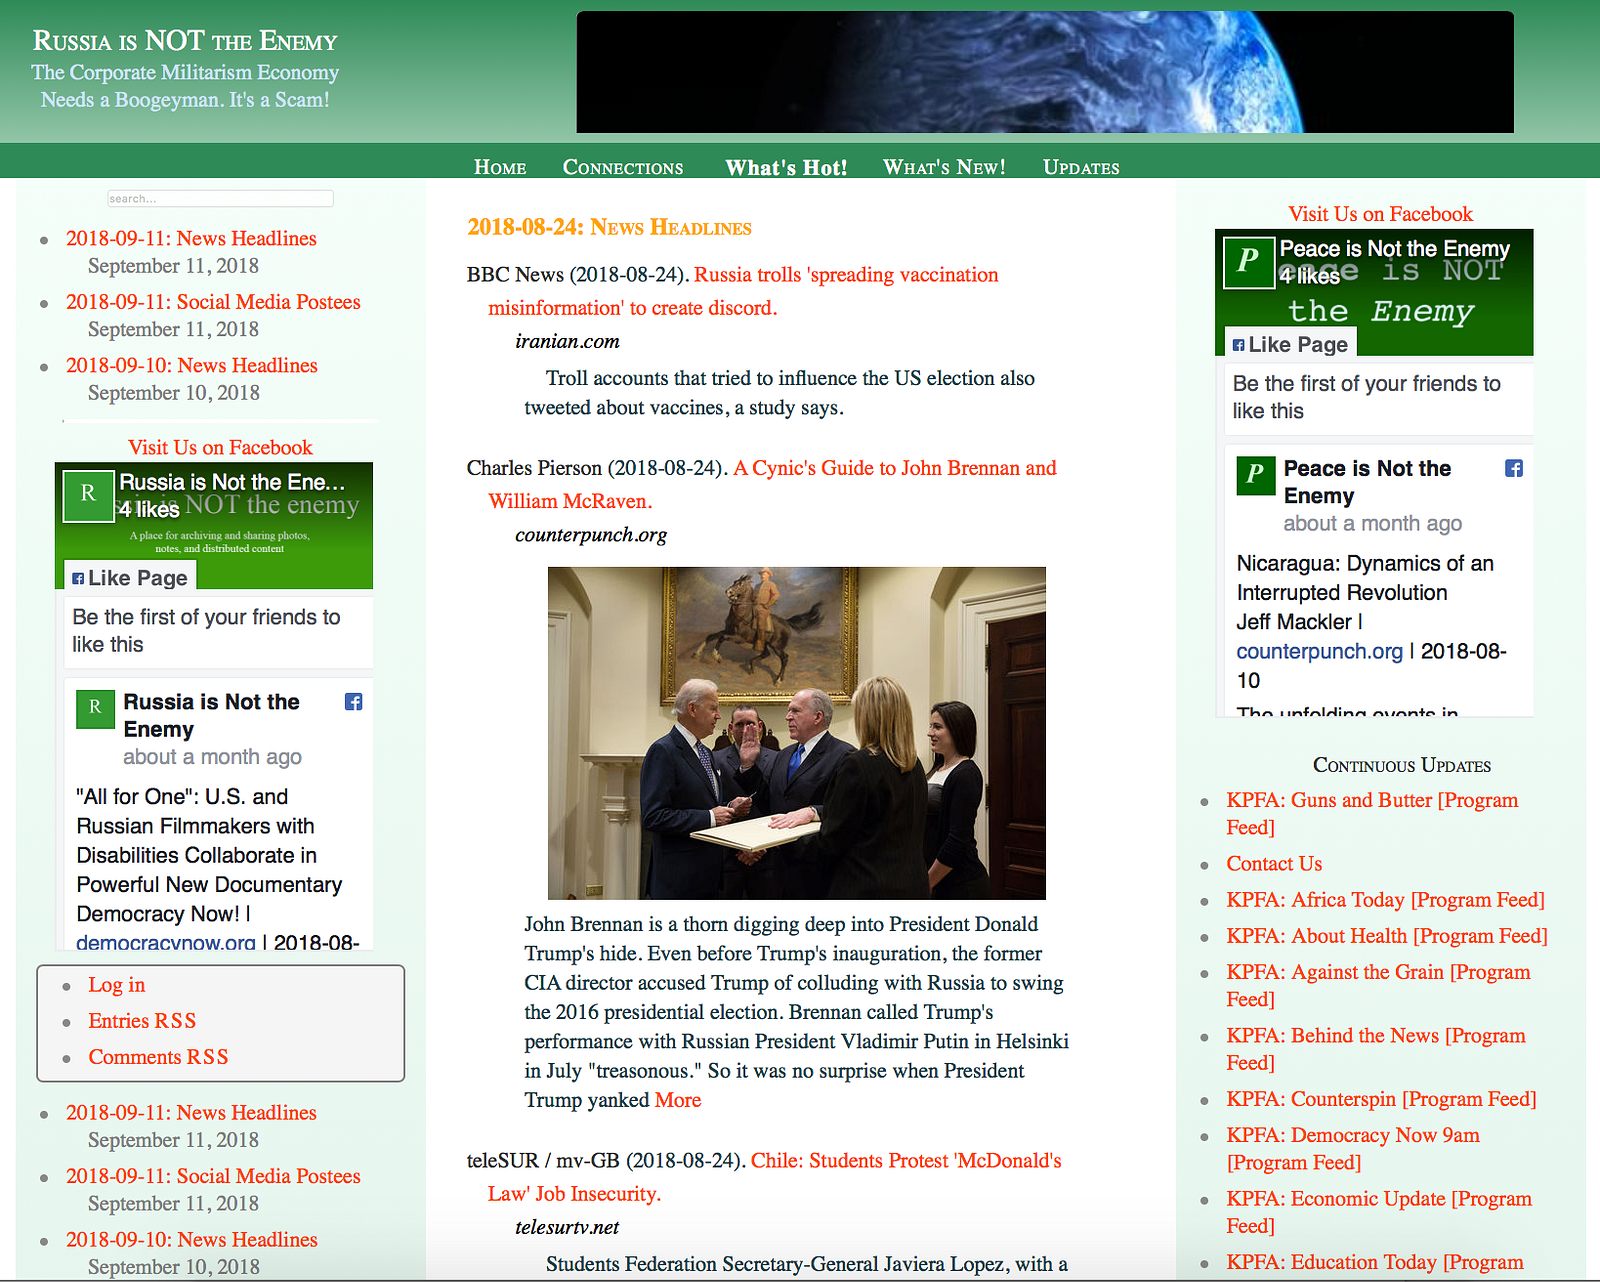This screenshot has height=1282, width=1600.
Task: Click the large P avatar on the Peace Facebook banner
Action: click(x=1249, y=262)
